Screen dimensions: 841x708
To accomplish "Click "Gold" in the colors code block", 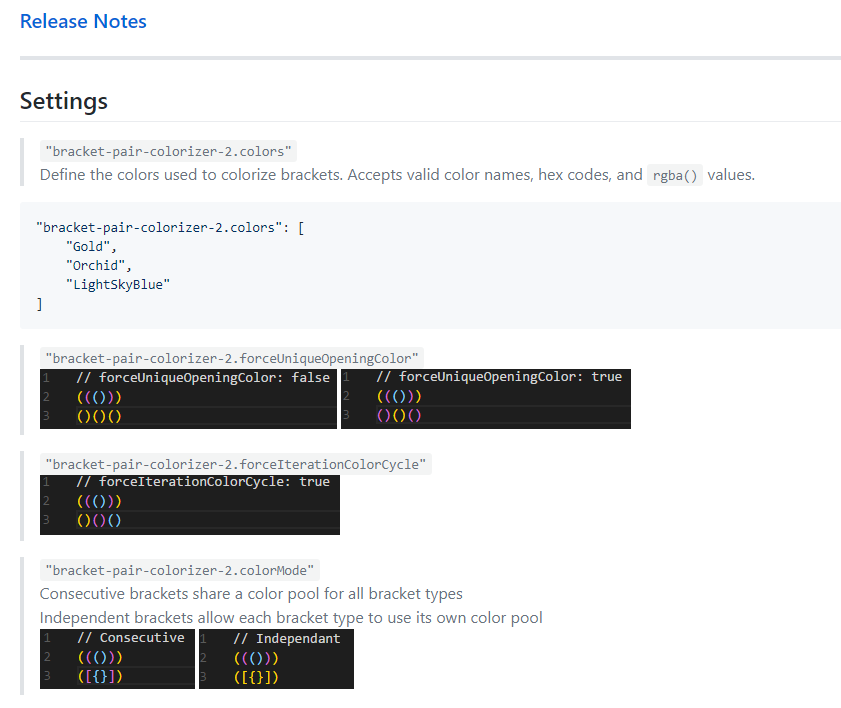I will coord(92,246).
